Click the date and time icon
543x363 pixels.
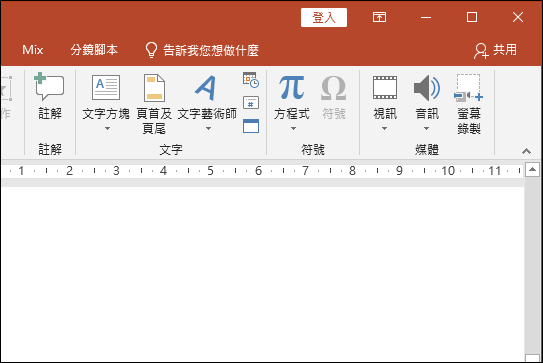pos(251,80)
